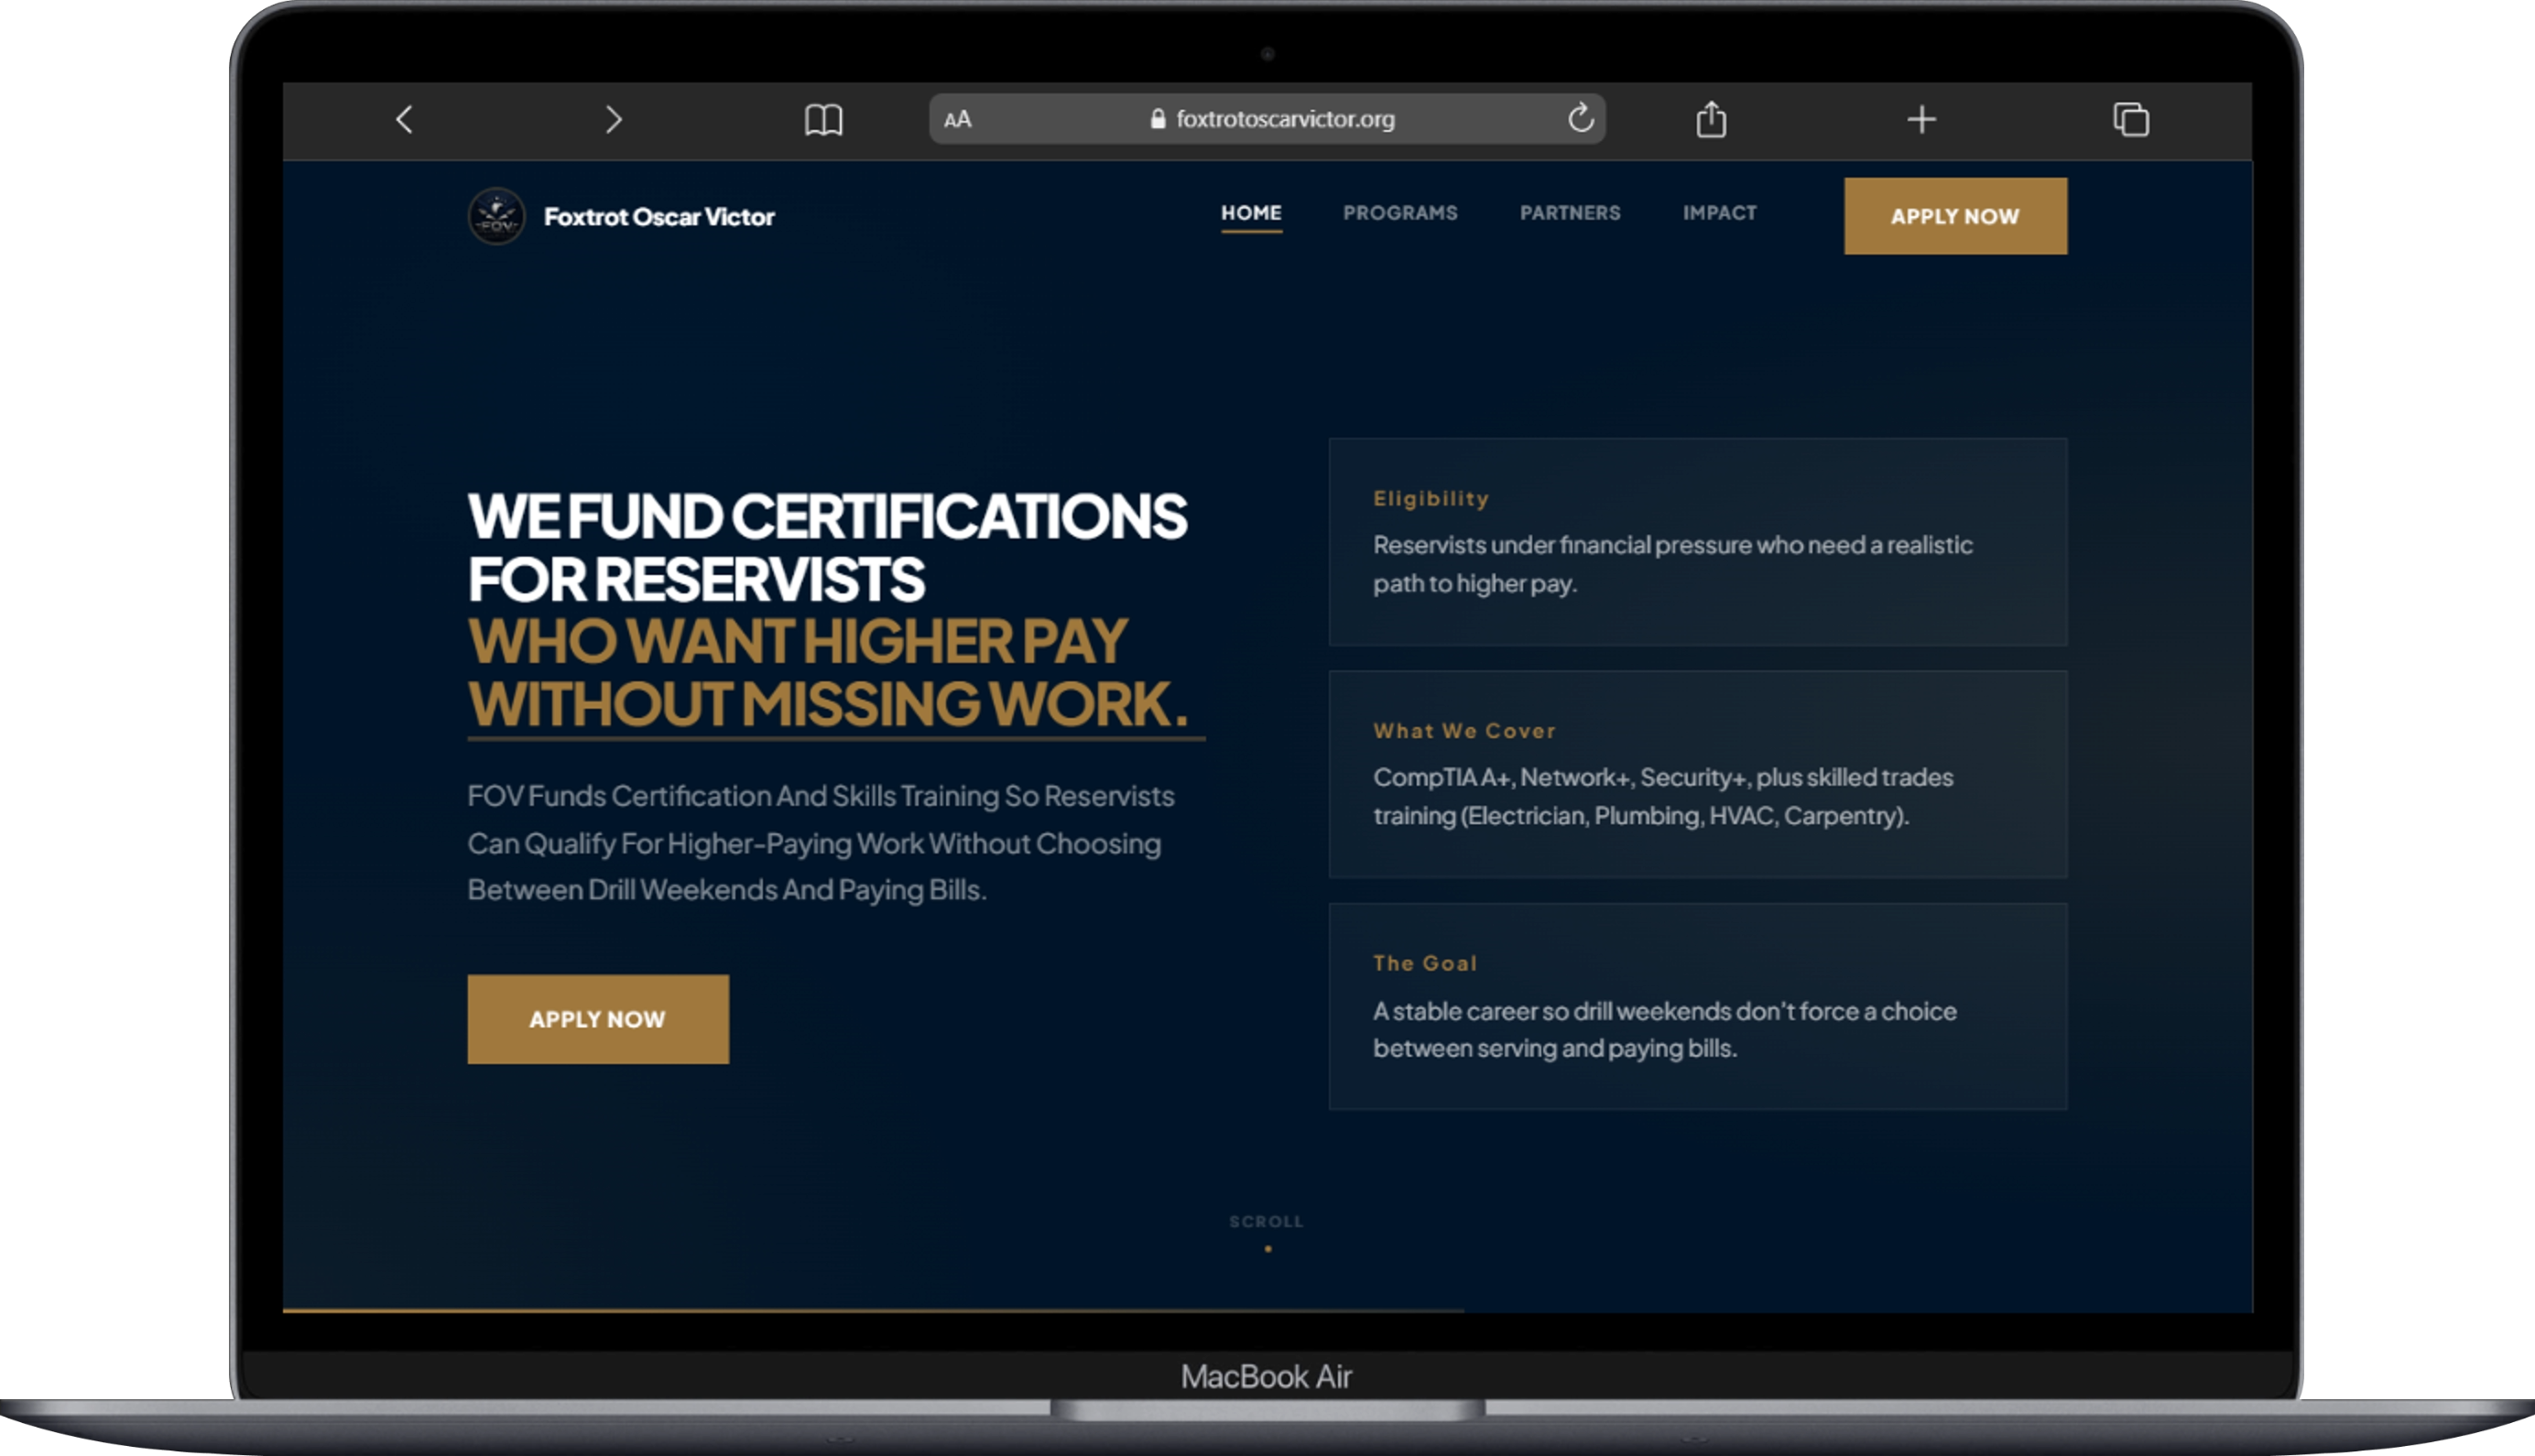Screen dimensions: 2535x1456
Task: Click the foxtrotoscarvictor.org address bar
Action: pyautogui.click(x=1267, y=119)
